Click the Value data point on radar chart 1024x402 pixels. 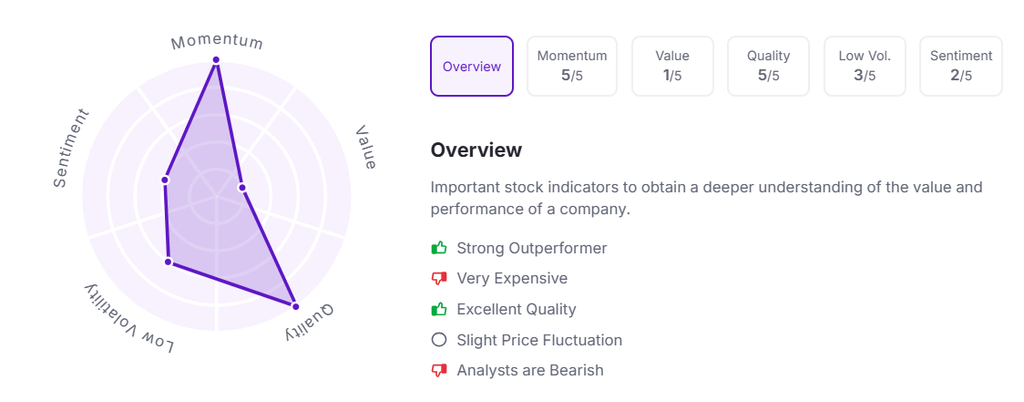[242, 187]
